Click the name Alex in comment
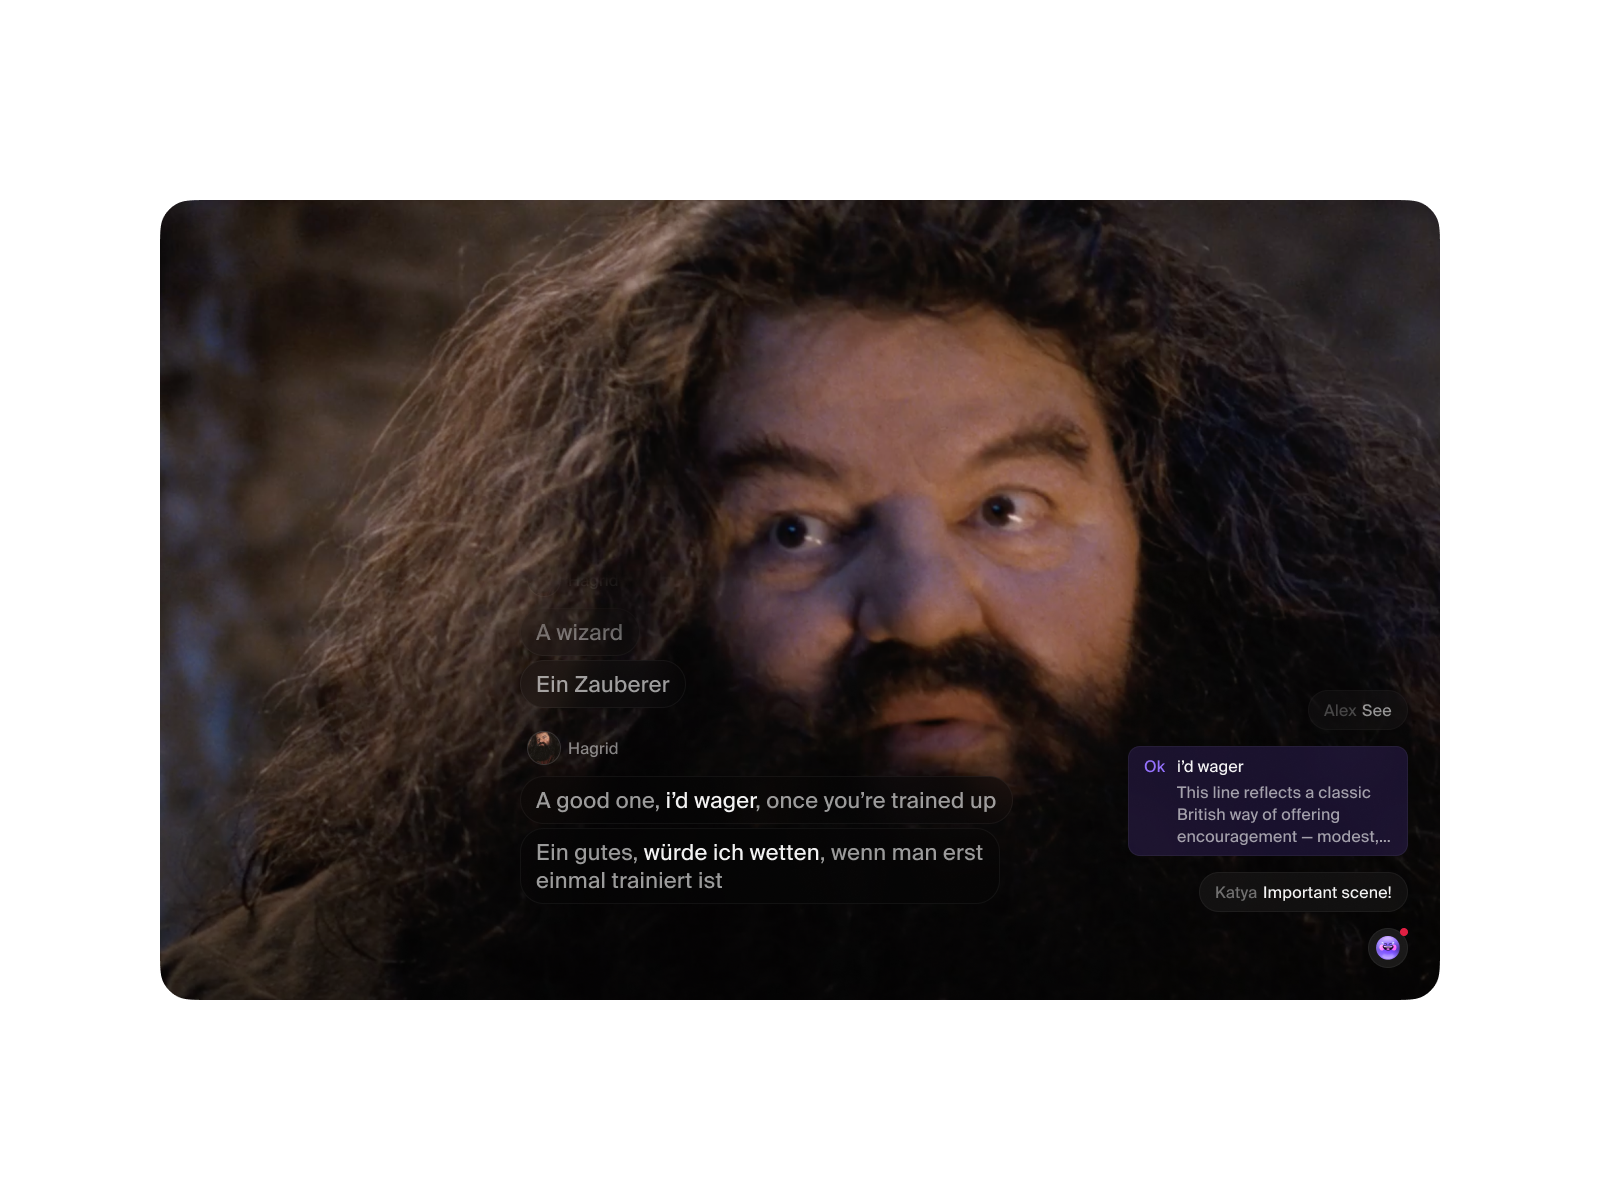The width and height of the screenshot is (1600, 1200). 1339,710
